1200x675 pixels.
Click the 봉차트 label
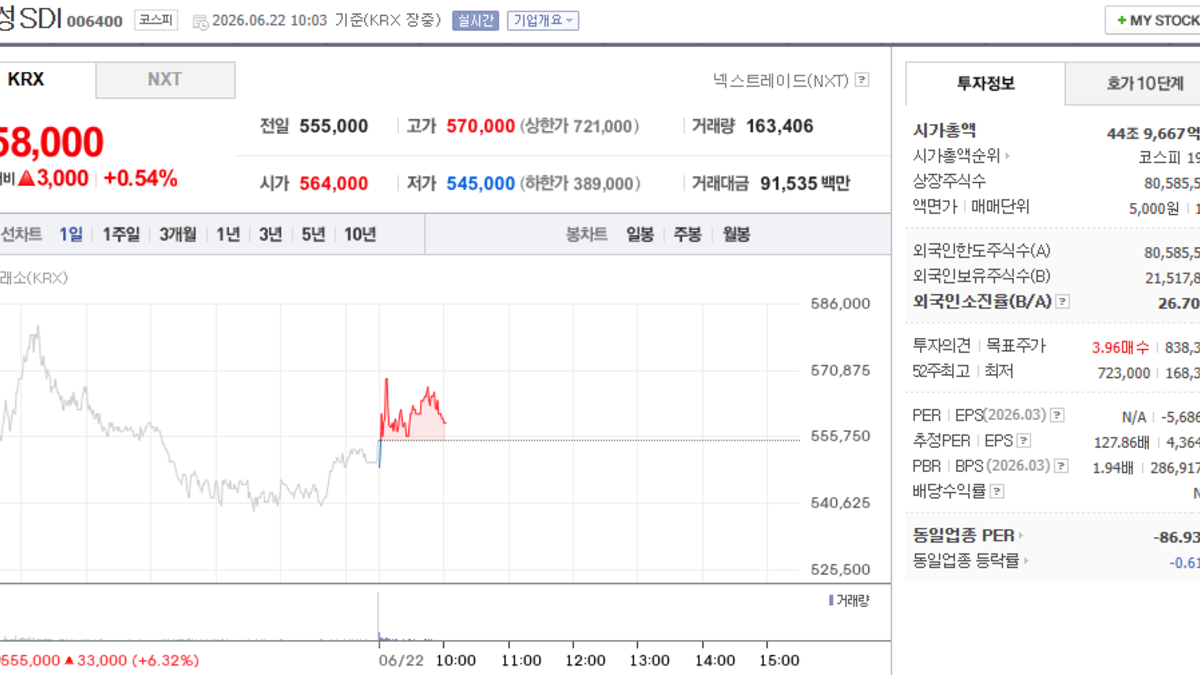pyautogui.click(x=587, y=235)
